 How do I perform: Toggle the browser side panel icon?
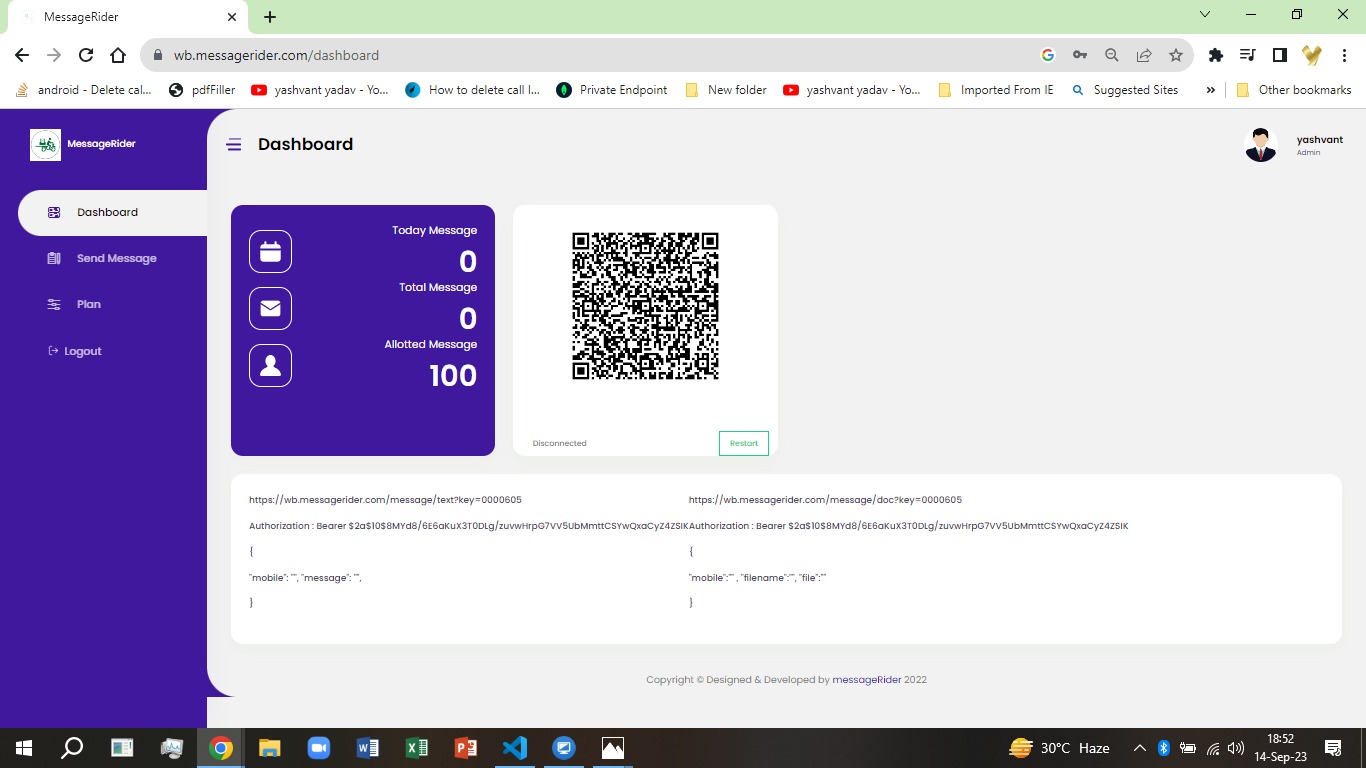click(x=1280, y=55)
